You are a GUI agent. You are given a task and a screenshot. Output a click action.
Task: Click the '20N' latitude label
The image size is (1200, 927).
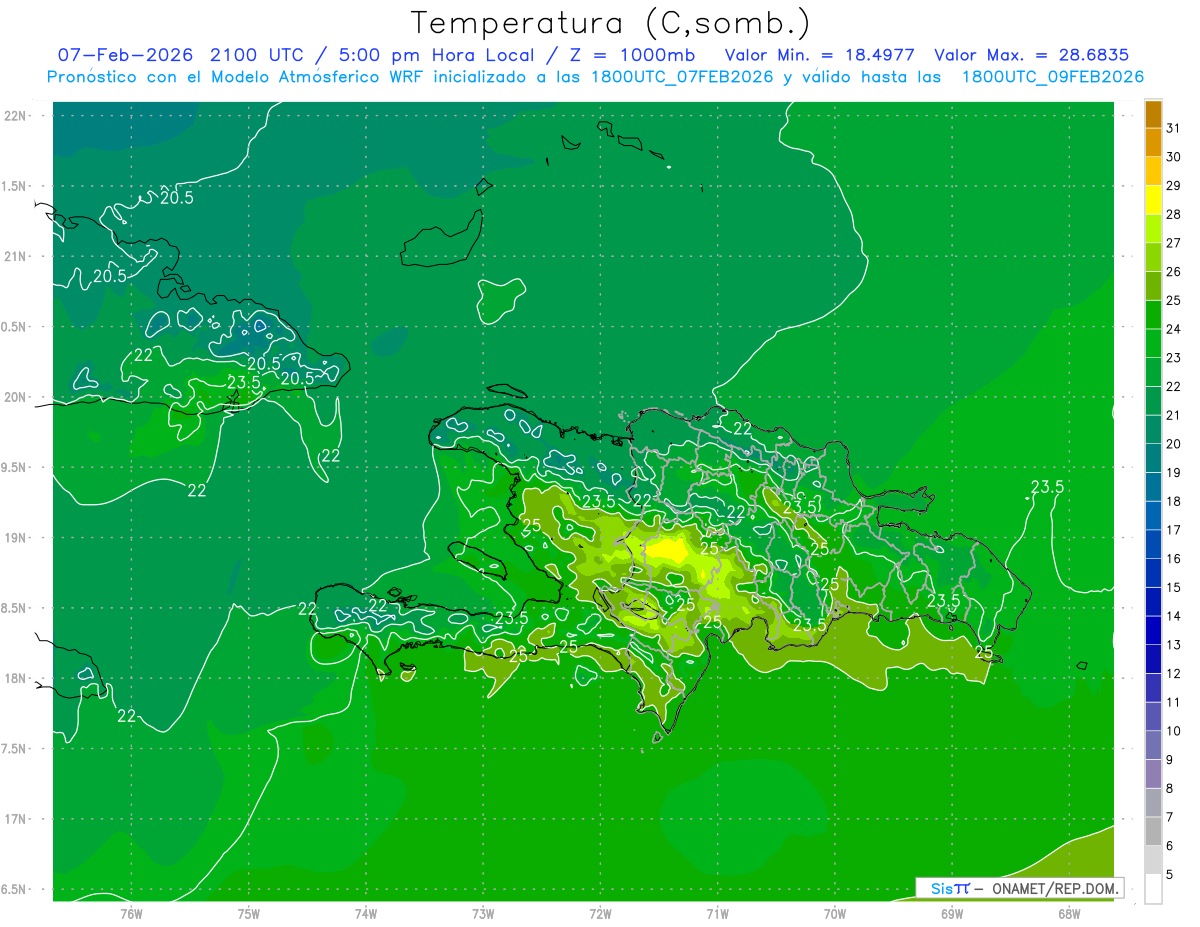(16, 397)
